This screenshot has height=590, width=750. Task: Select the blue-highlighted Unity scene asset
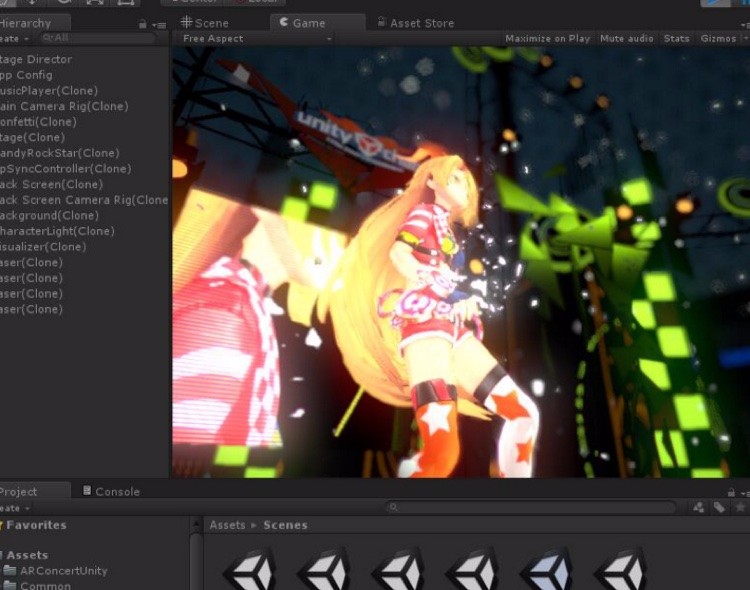[x=547, y=570]
